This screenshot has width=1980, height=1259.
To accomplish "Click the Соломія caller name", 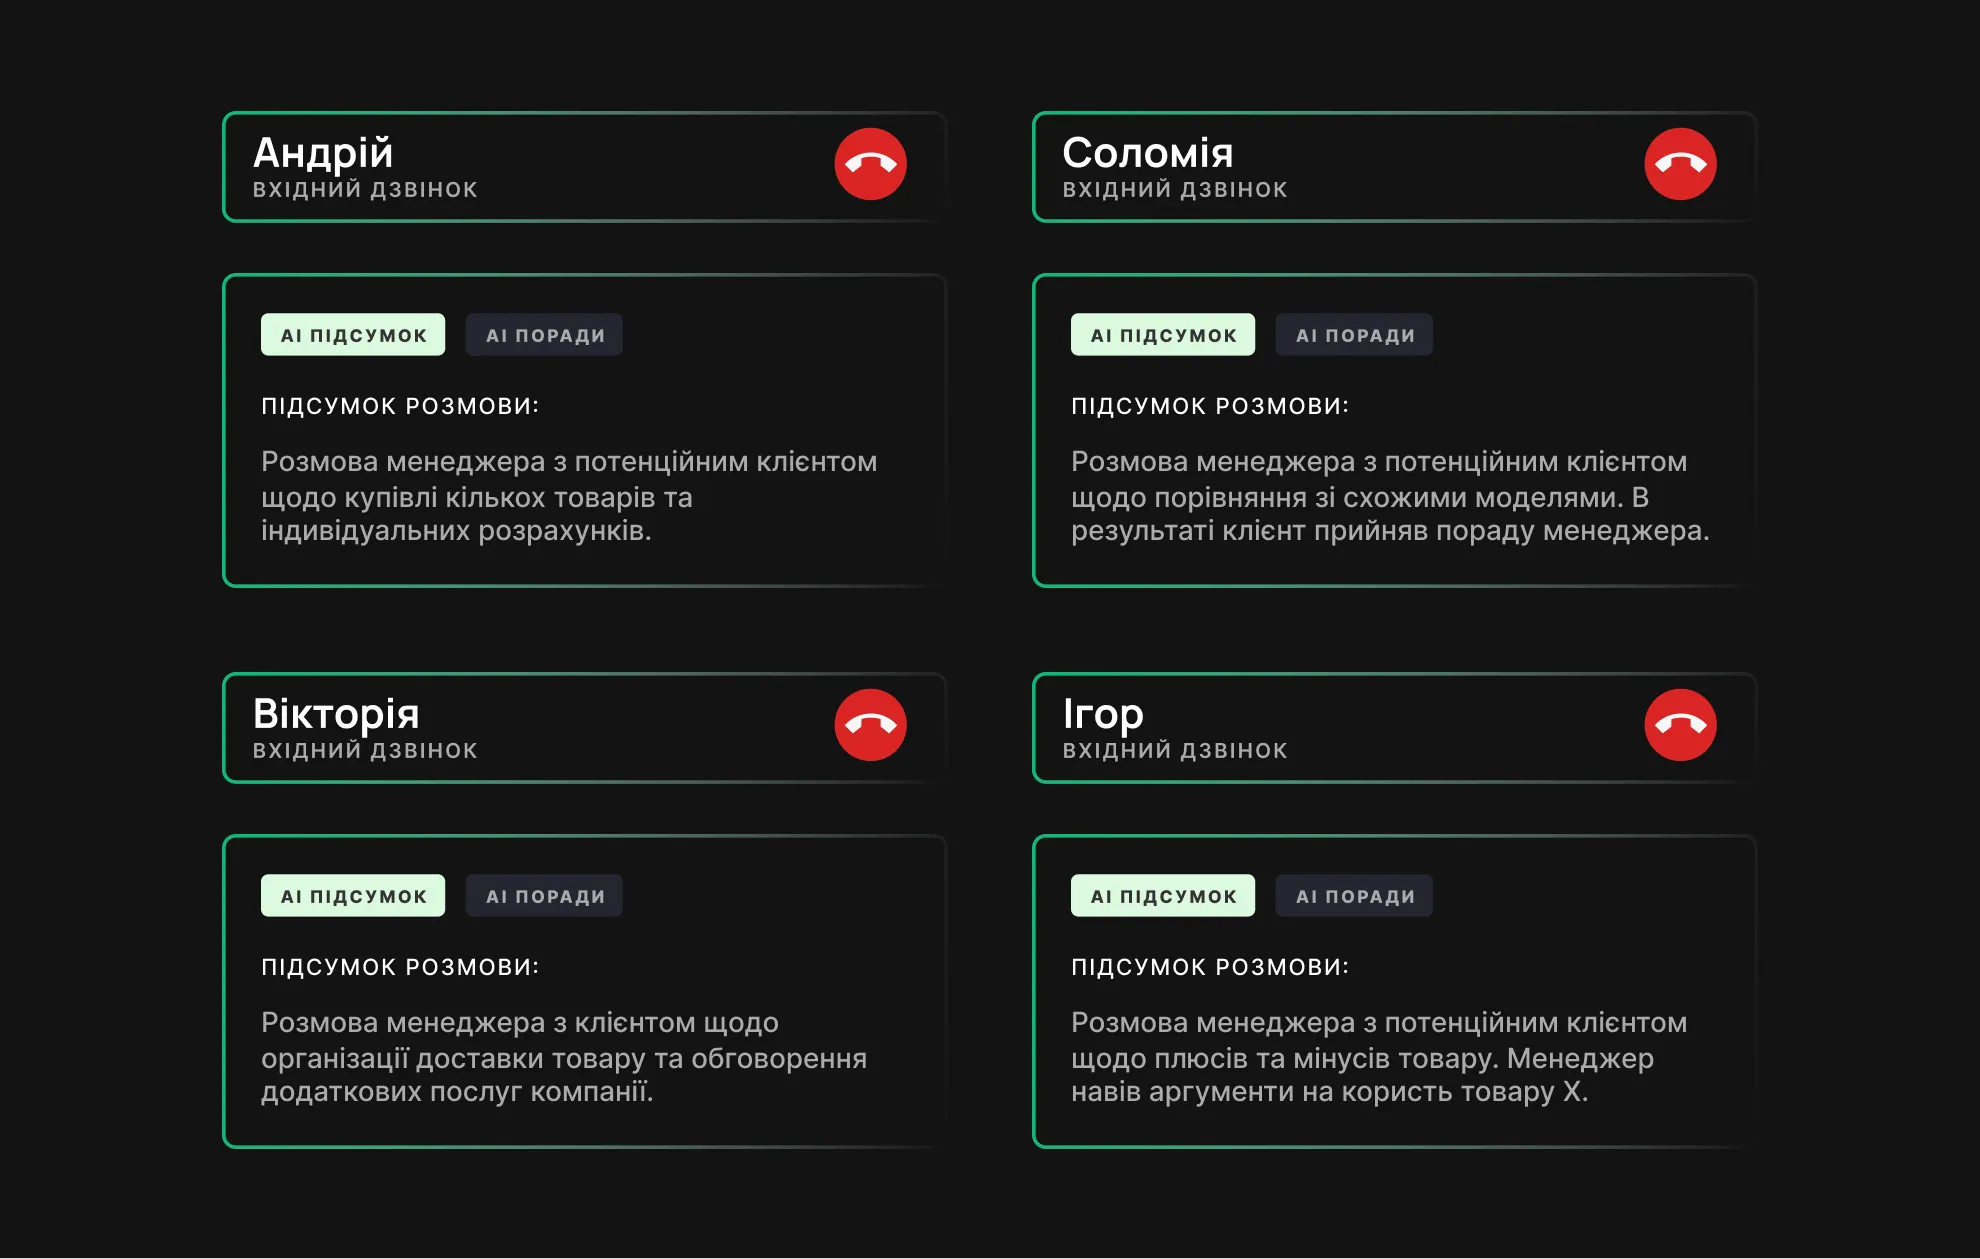I will pos(1147,153).
